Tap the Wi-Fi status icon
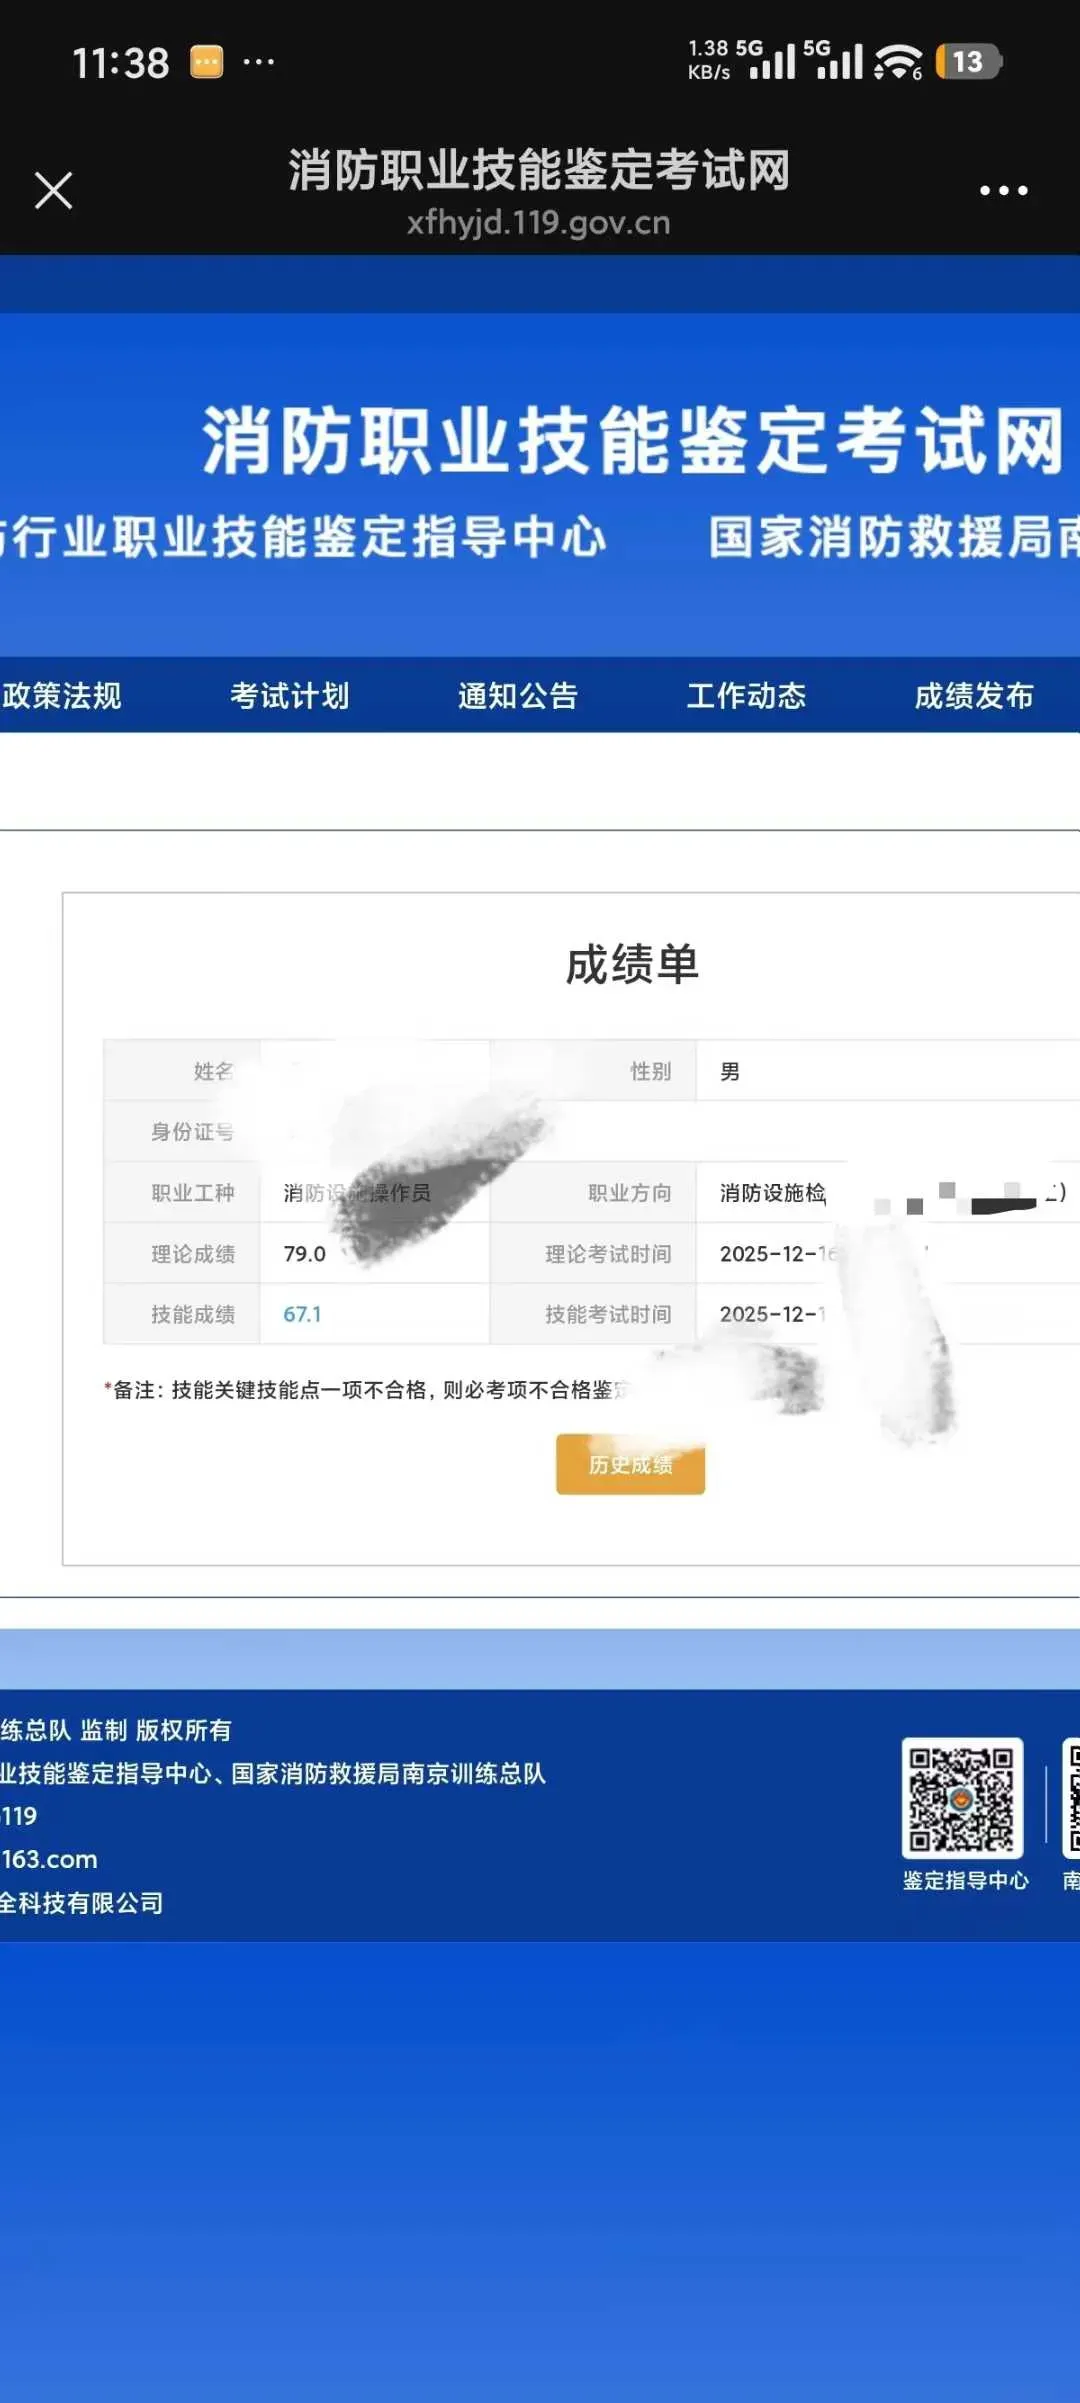 [x=897, y=62]
